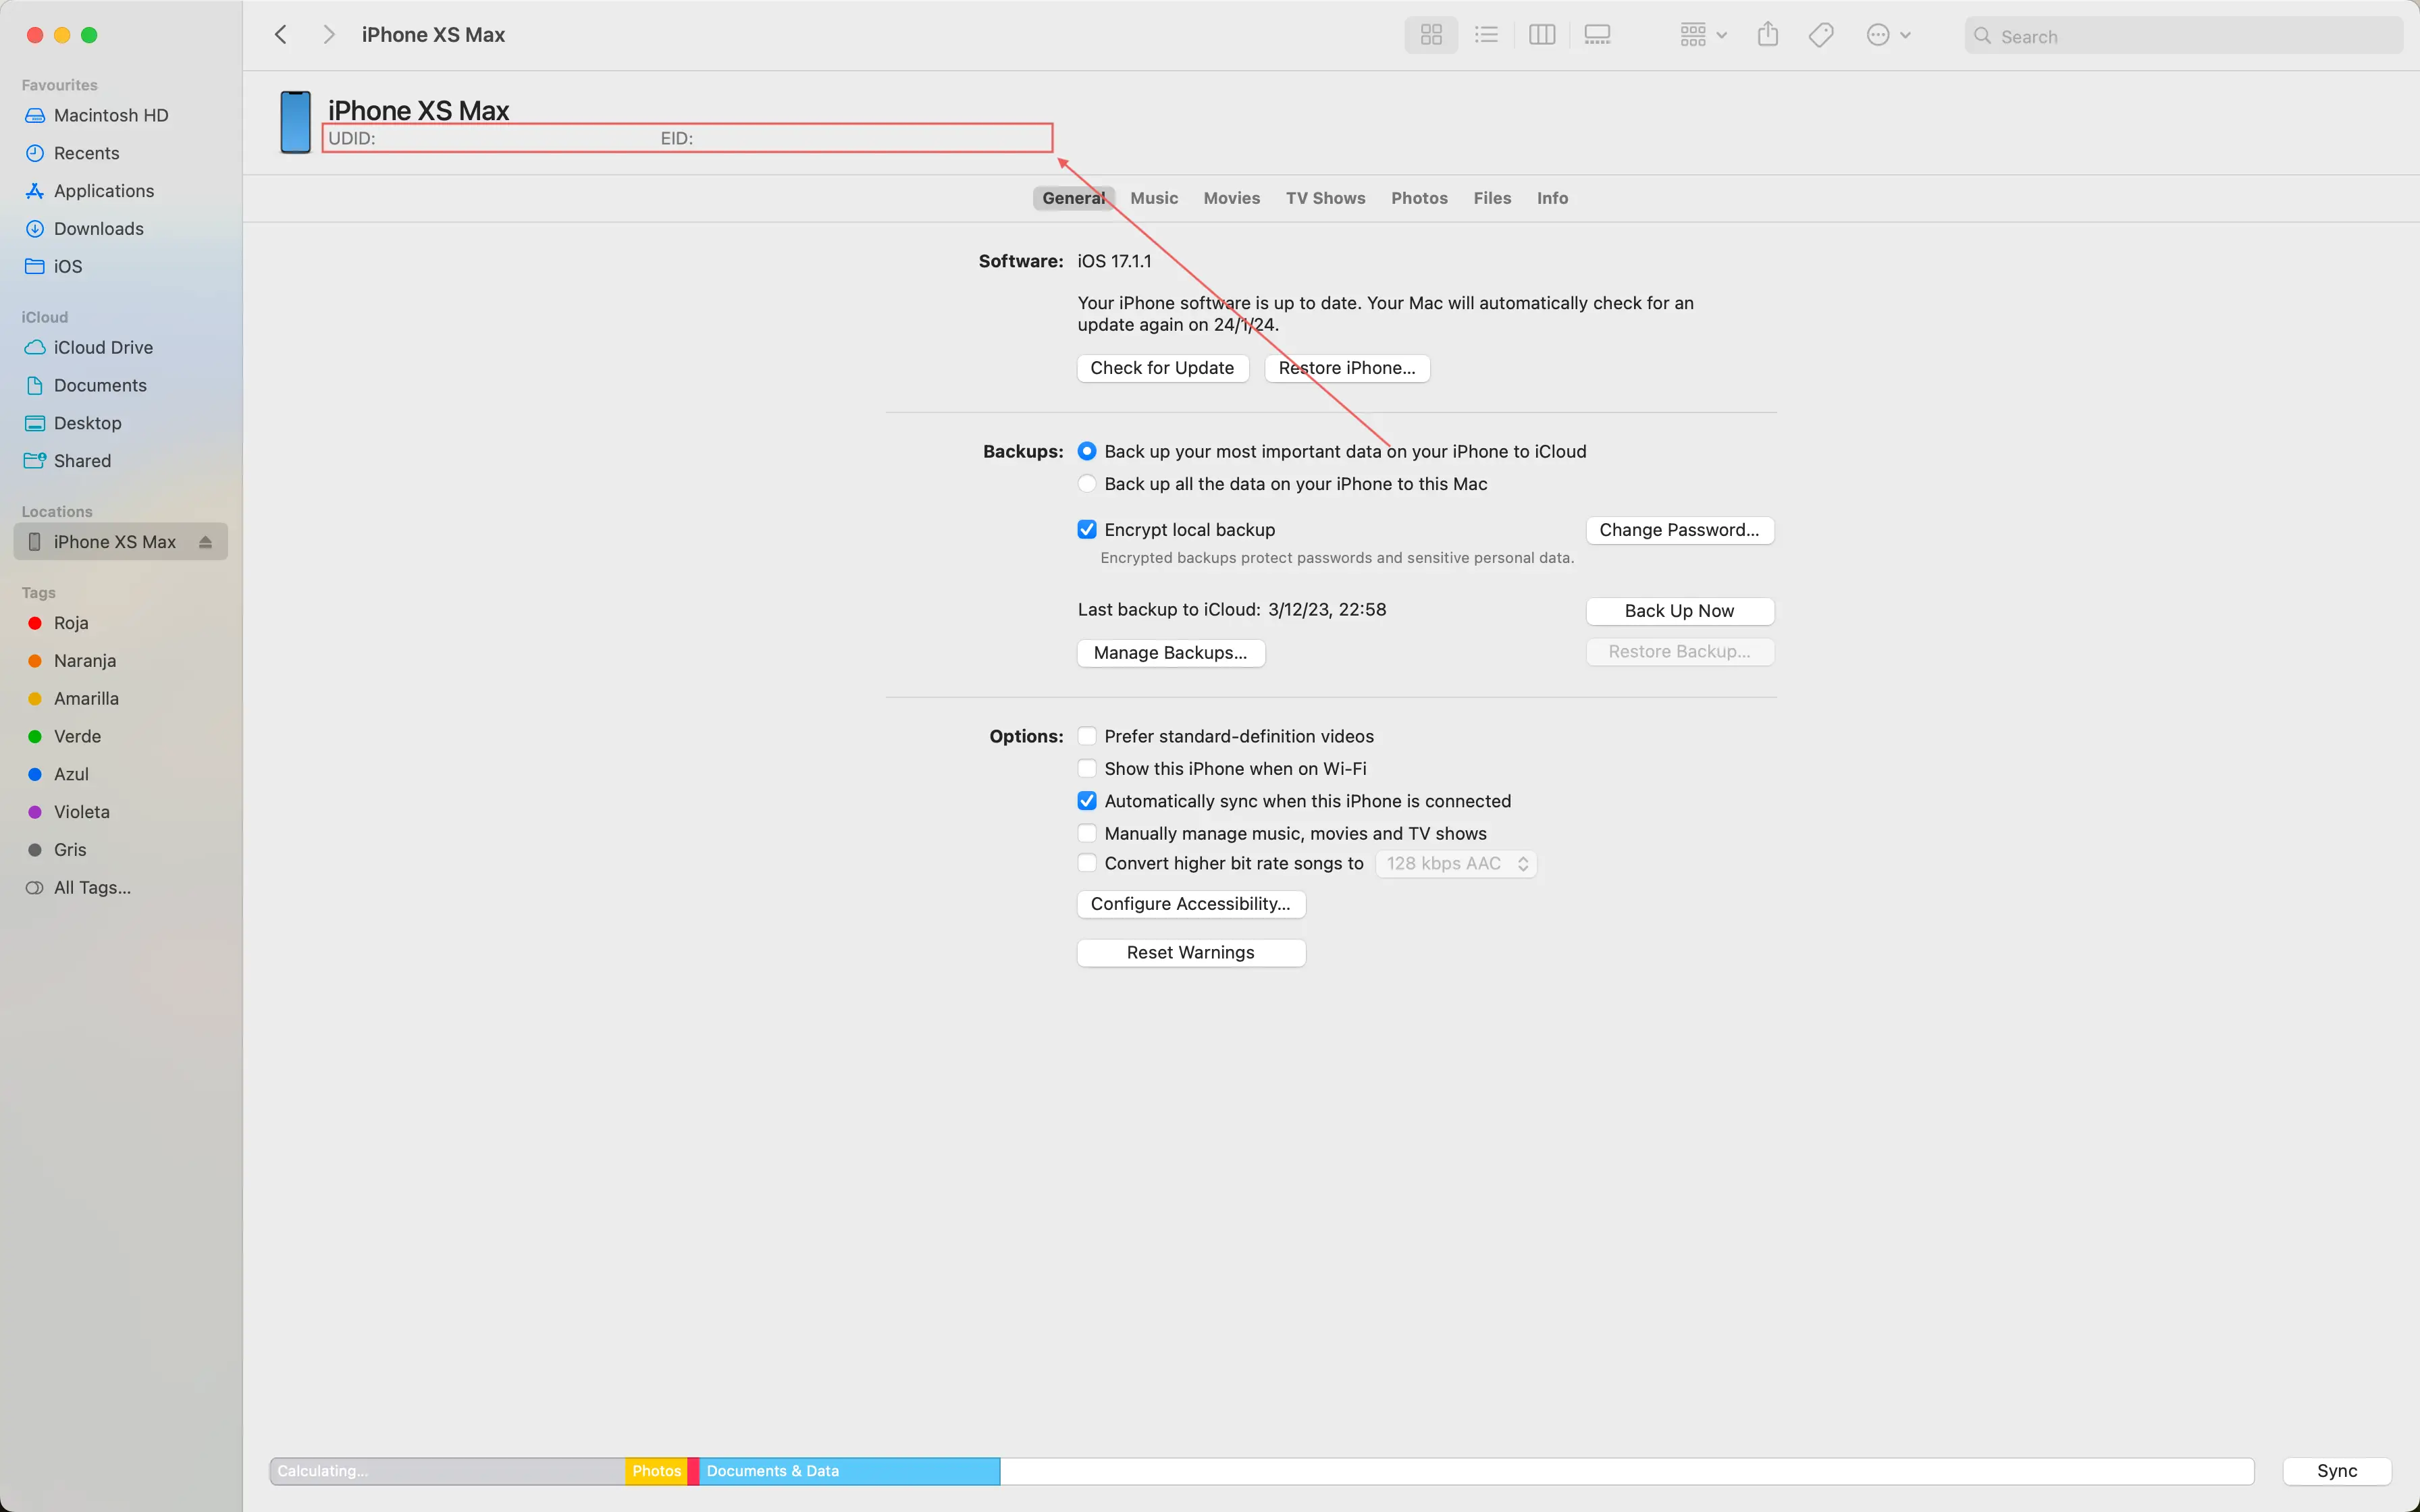Click Check for Update

[1162, 368]
